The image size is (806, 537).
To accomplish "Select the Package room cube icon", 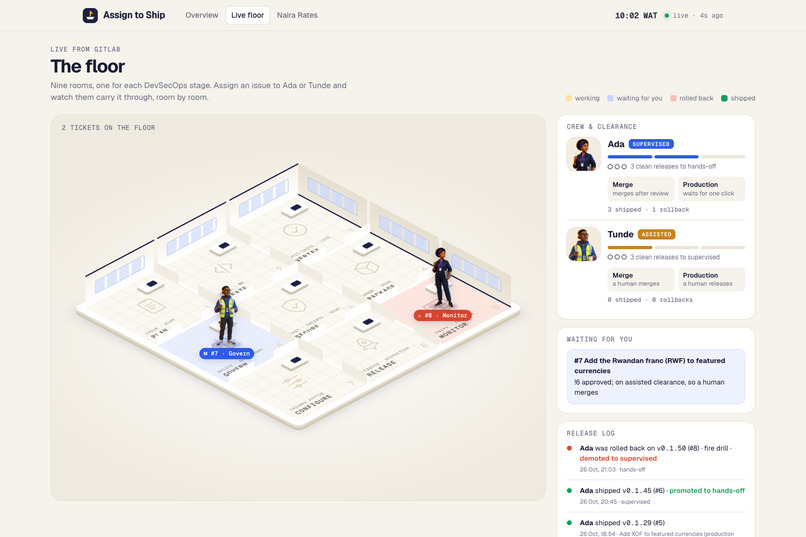I will [367, 268].
